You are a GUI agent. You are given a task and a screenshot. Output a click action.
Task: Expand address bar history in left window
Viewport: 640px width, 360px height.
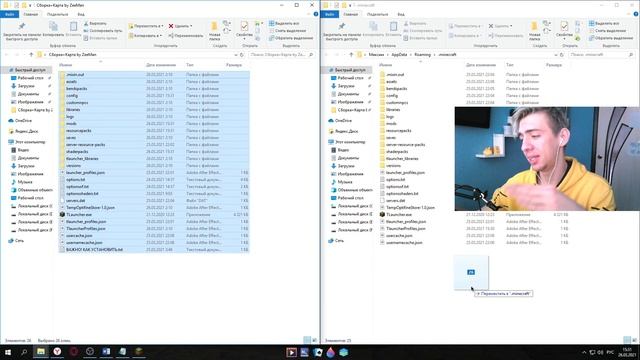click(x=236, y=54)
